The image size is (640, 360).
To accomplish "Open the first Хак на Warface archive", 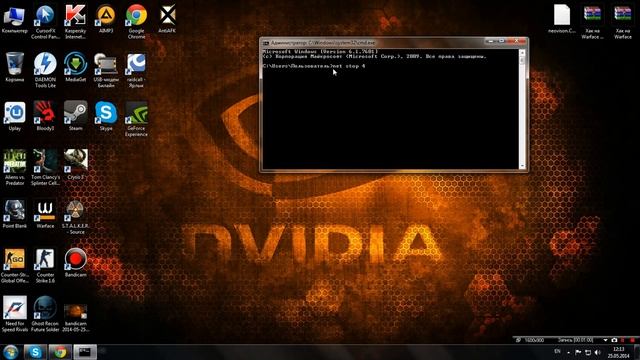I will (x=592, y=22).
